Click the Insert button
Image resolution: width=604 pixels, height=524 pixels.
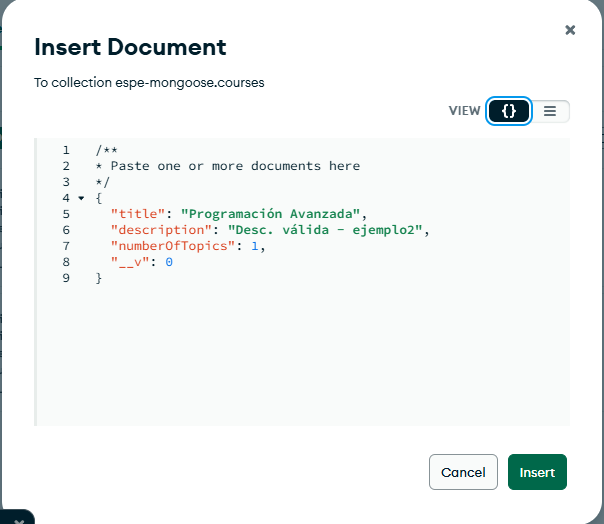tap(537, 472)
